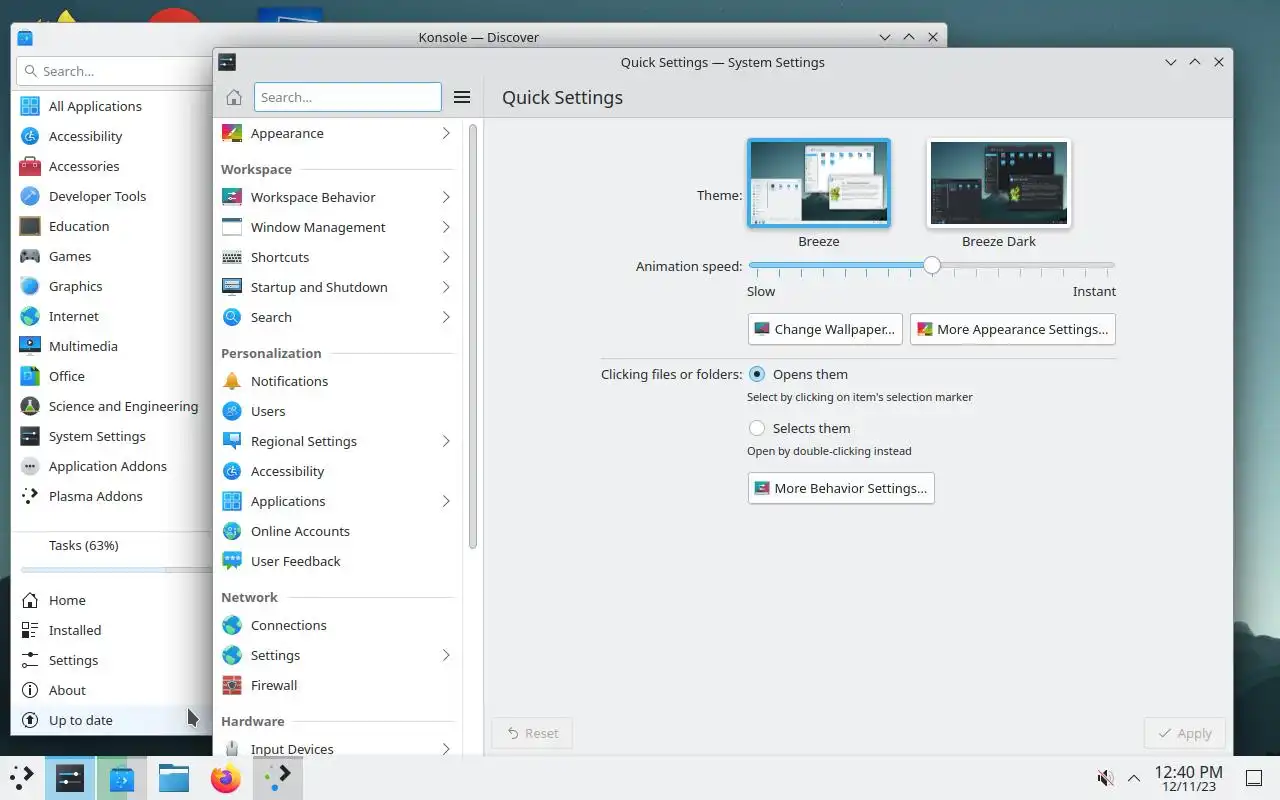The image size is (1280, 800).
Task: Expand the Appearance category chevron
Action: coord(446,133)
